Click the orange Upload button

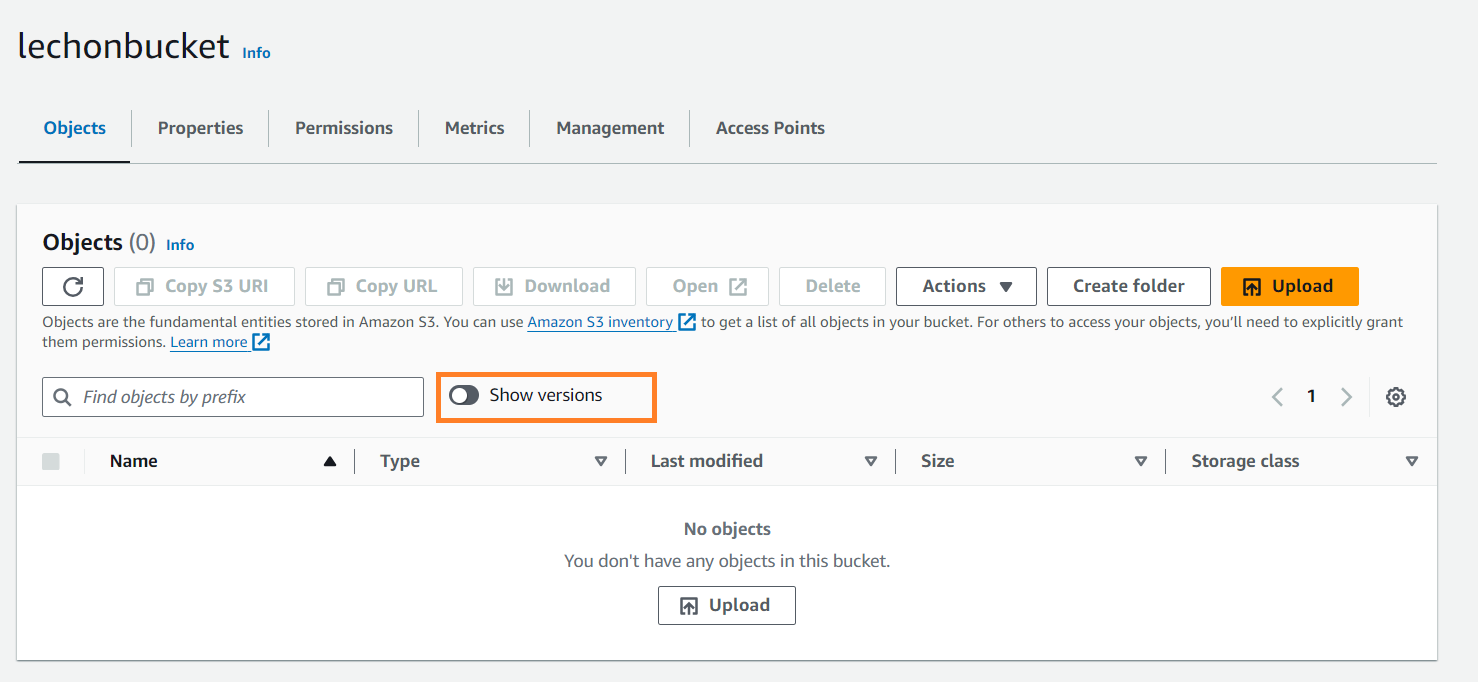coord(1289,287)
